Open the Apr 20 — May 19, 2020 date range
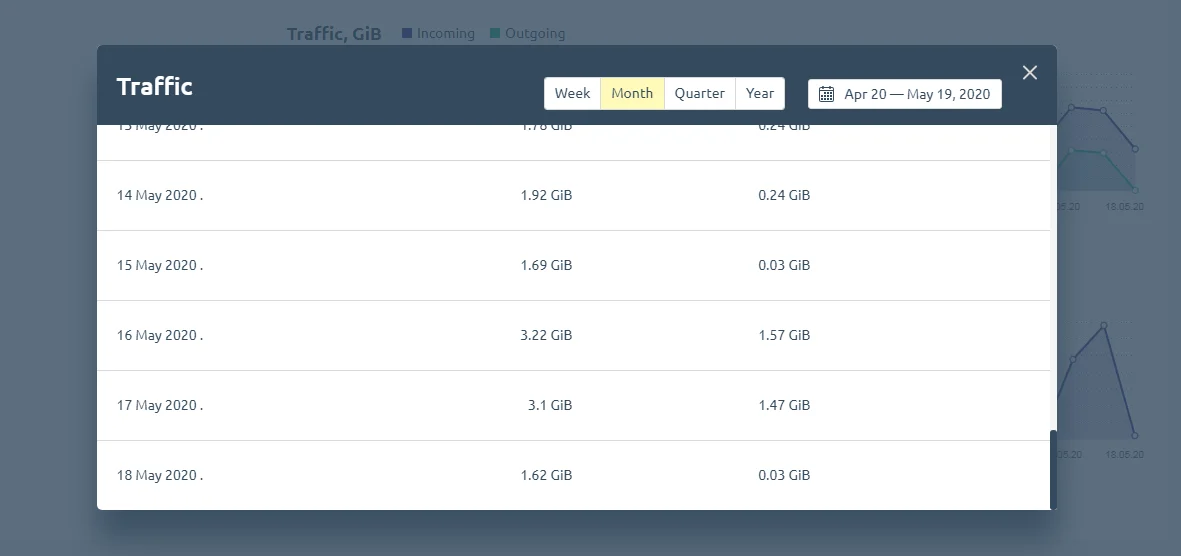 pos(905,94)
